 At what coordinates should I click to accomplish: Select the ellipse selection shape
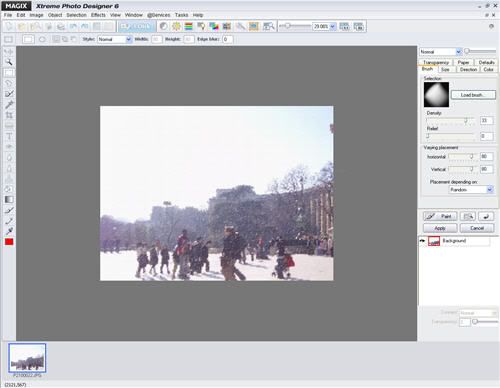pyautogui.click(x=42, y=39)
